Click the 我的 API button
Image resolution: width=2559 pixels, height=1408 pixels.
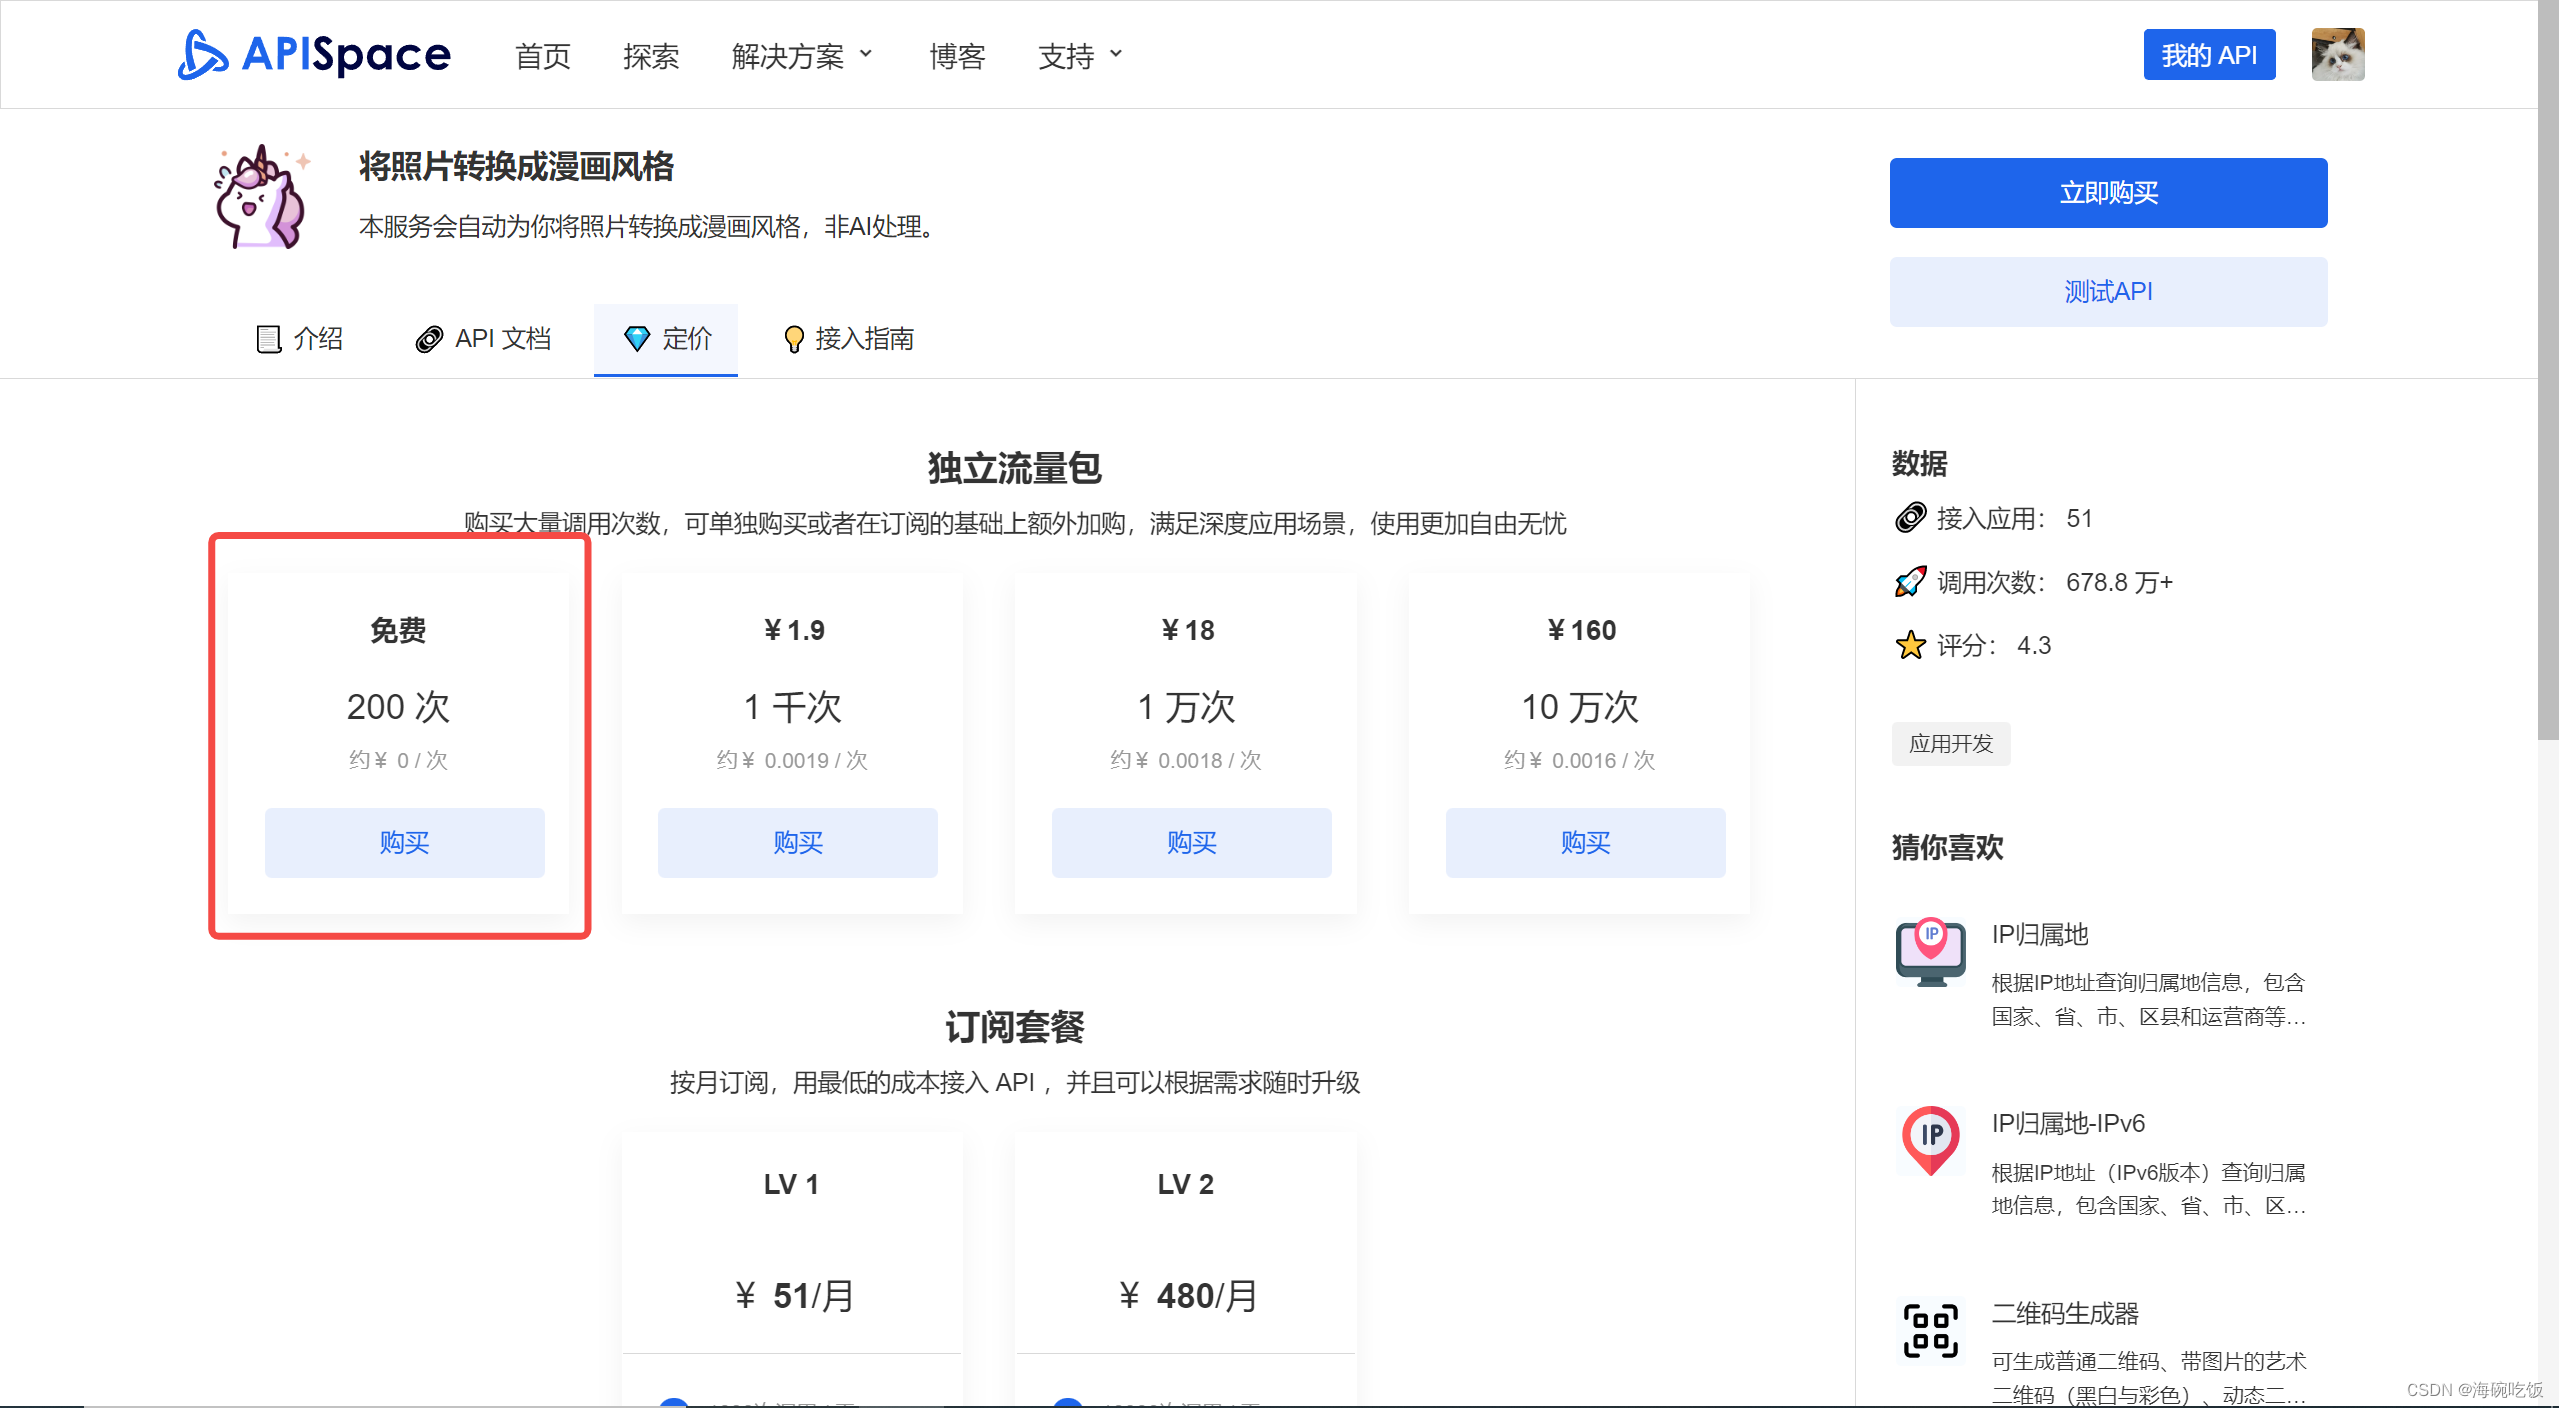click(x=2209, y=54)
